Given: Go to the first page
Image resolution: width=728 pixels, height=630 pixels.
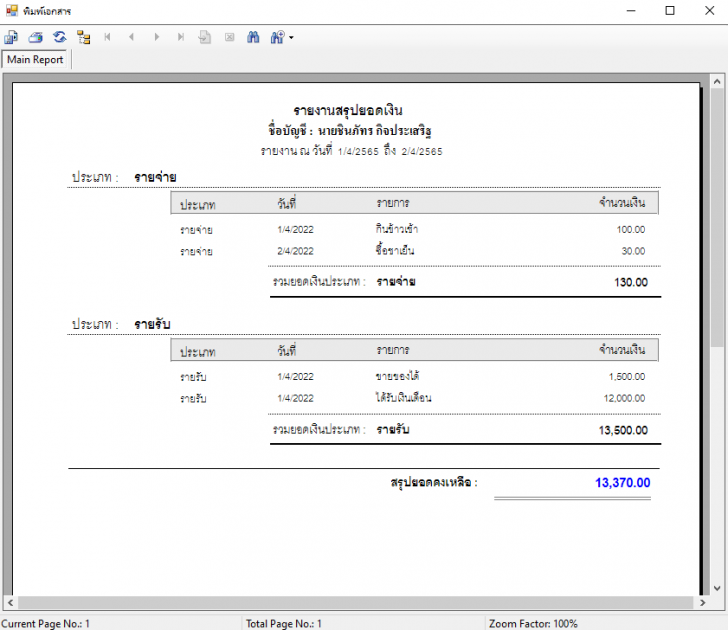Looking at the screenshot, I should 107,37.
